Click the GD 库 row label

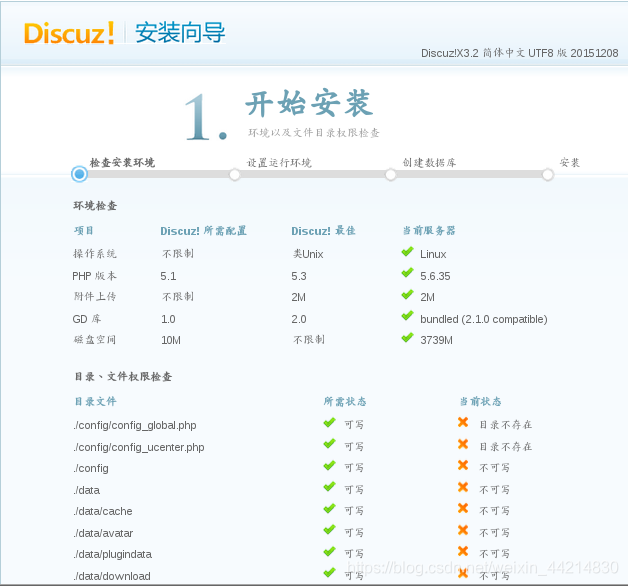(x=87, y=319)
